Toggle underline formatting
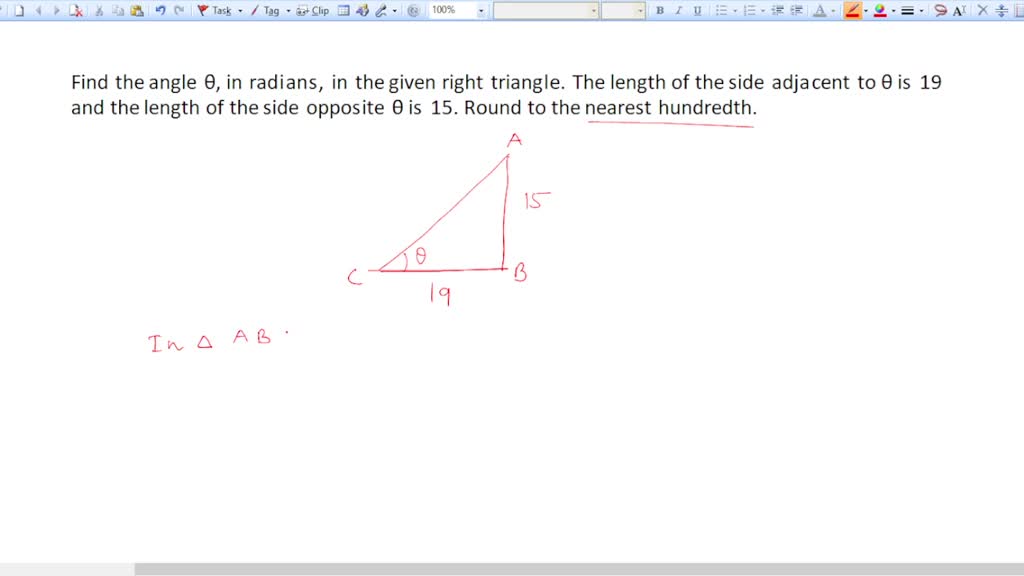This screenshot has width=1024, height=576. pos(699,10)
